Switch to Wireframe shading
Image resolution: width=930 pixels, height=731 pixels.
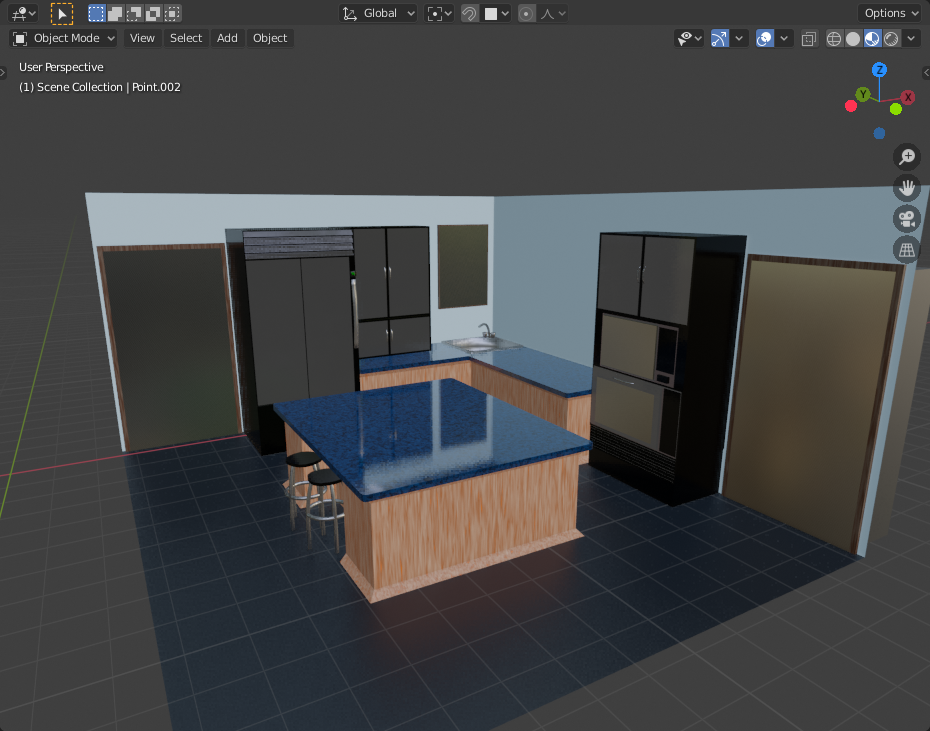(834, 39)
